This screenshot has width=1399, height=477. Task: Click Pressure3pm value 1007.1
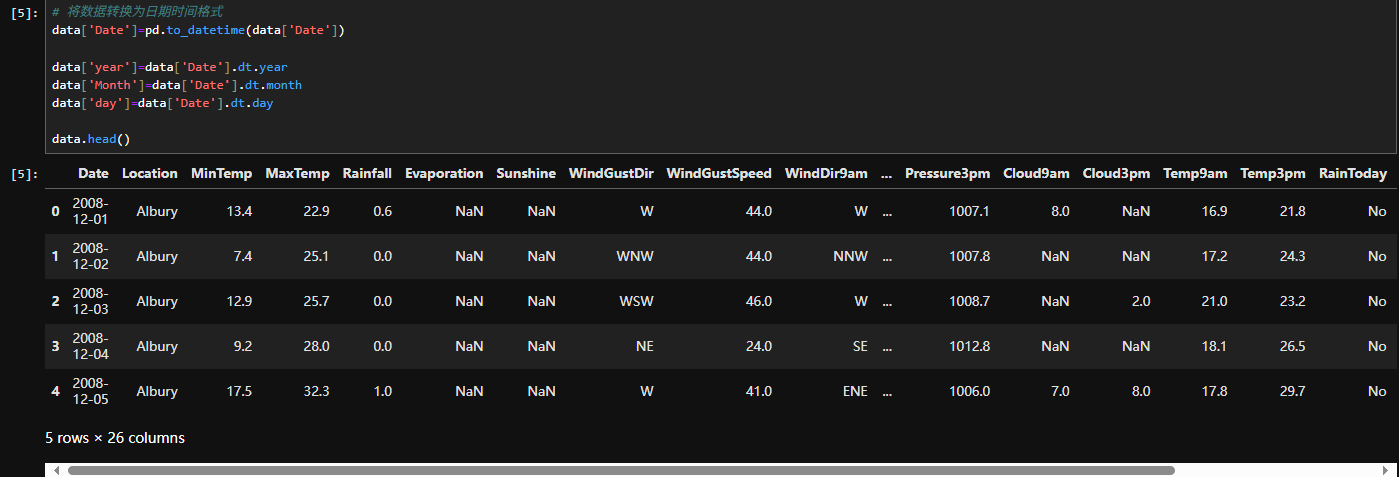tap(970, 211)
